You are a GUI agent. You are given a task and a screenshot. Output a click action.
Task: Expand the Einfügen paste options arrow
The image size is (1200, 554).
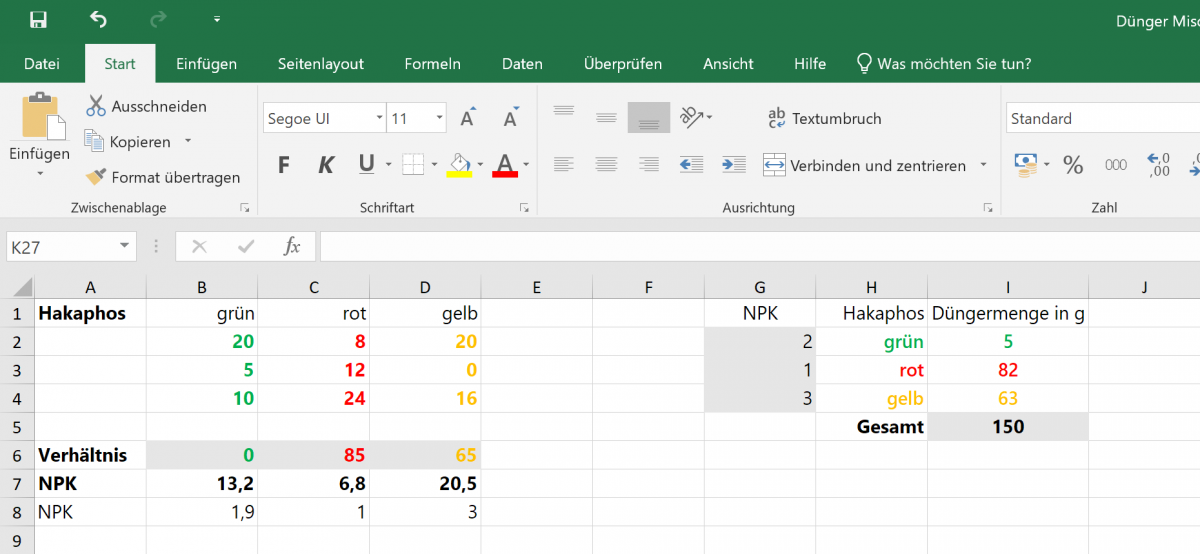click(40, 173)
